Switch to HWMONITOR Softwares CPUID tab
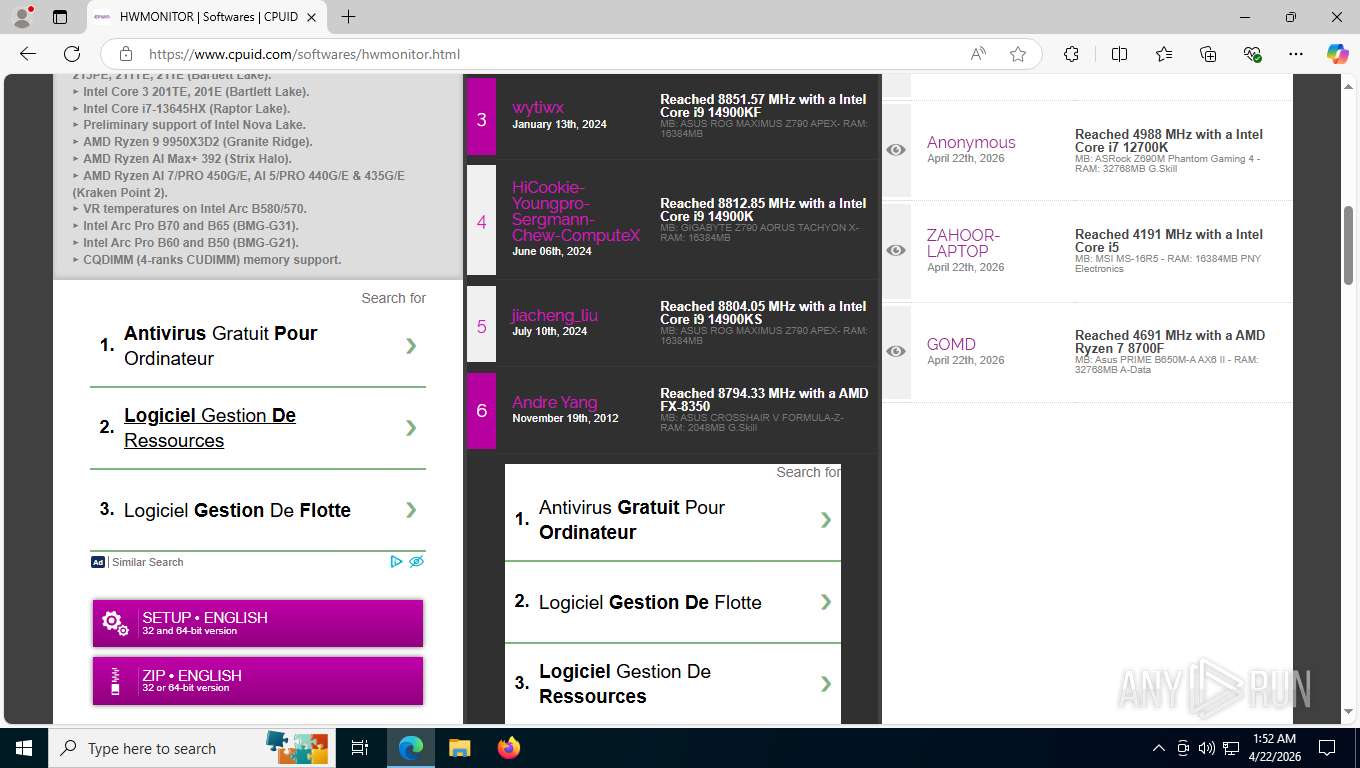Viewport: 1360px width, 768px height. (207, 17)
